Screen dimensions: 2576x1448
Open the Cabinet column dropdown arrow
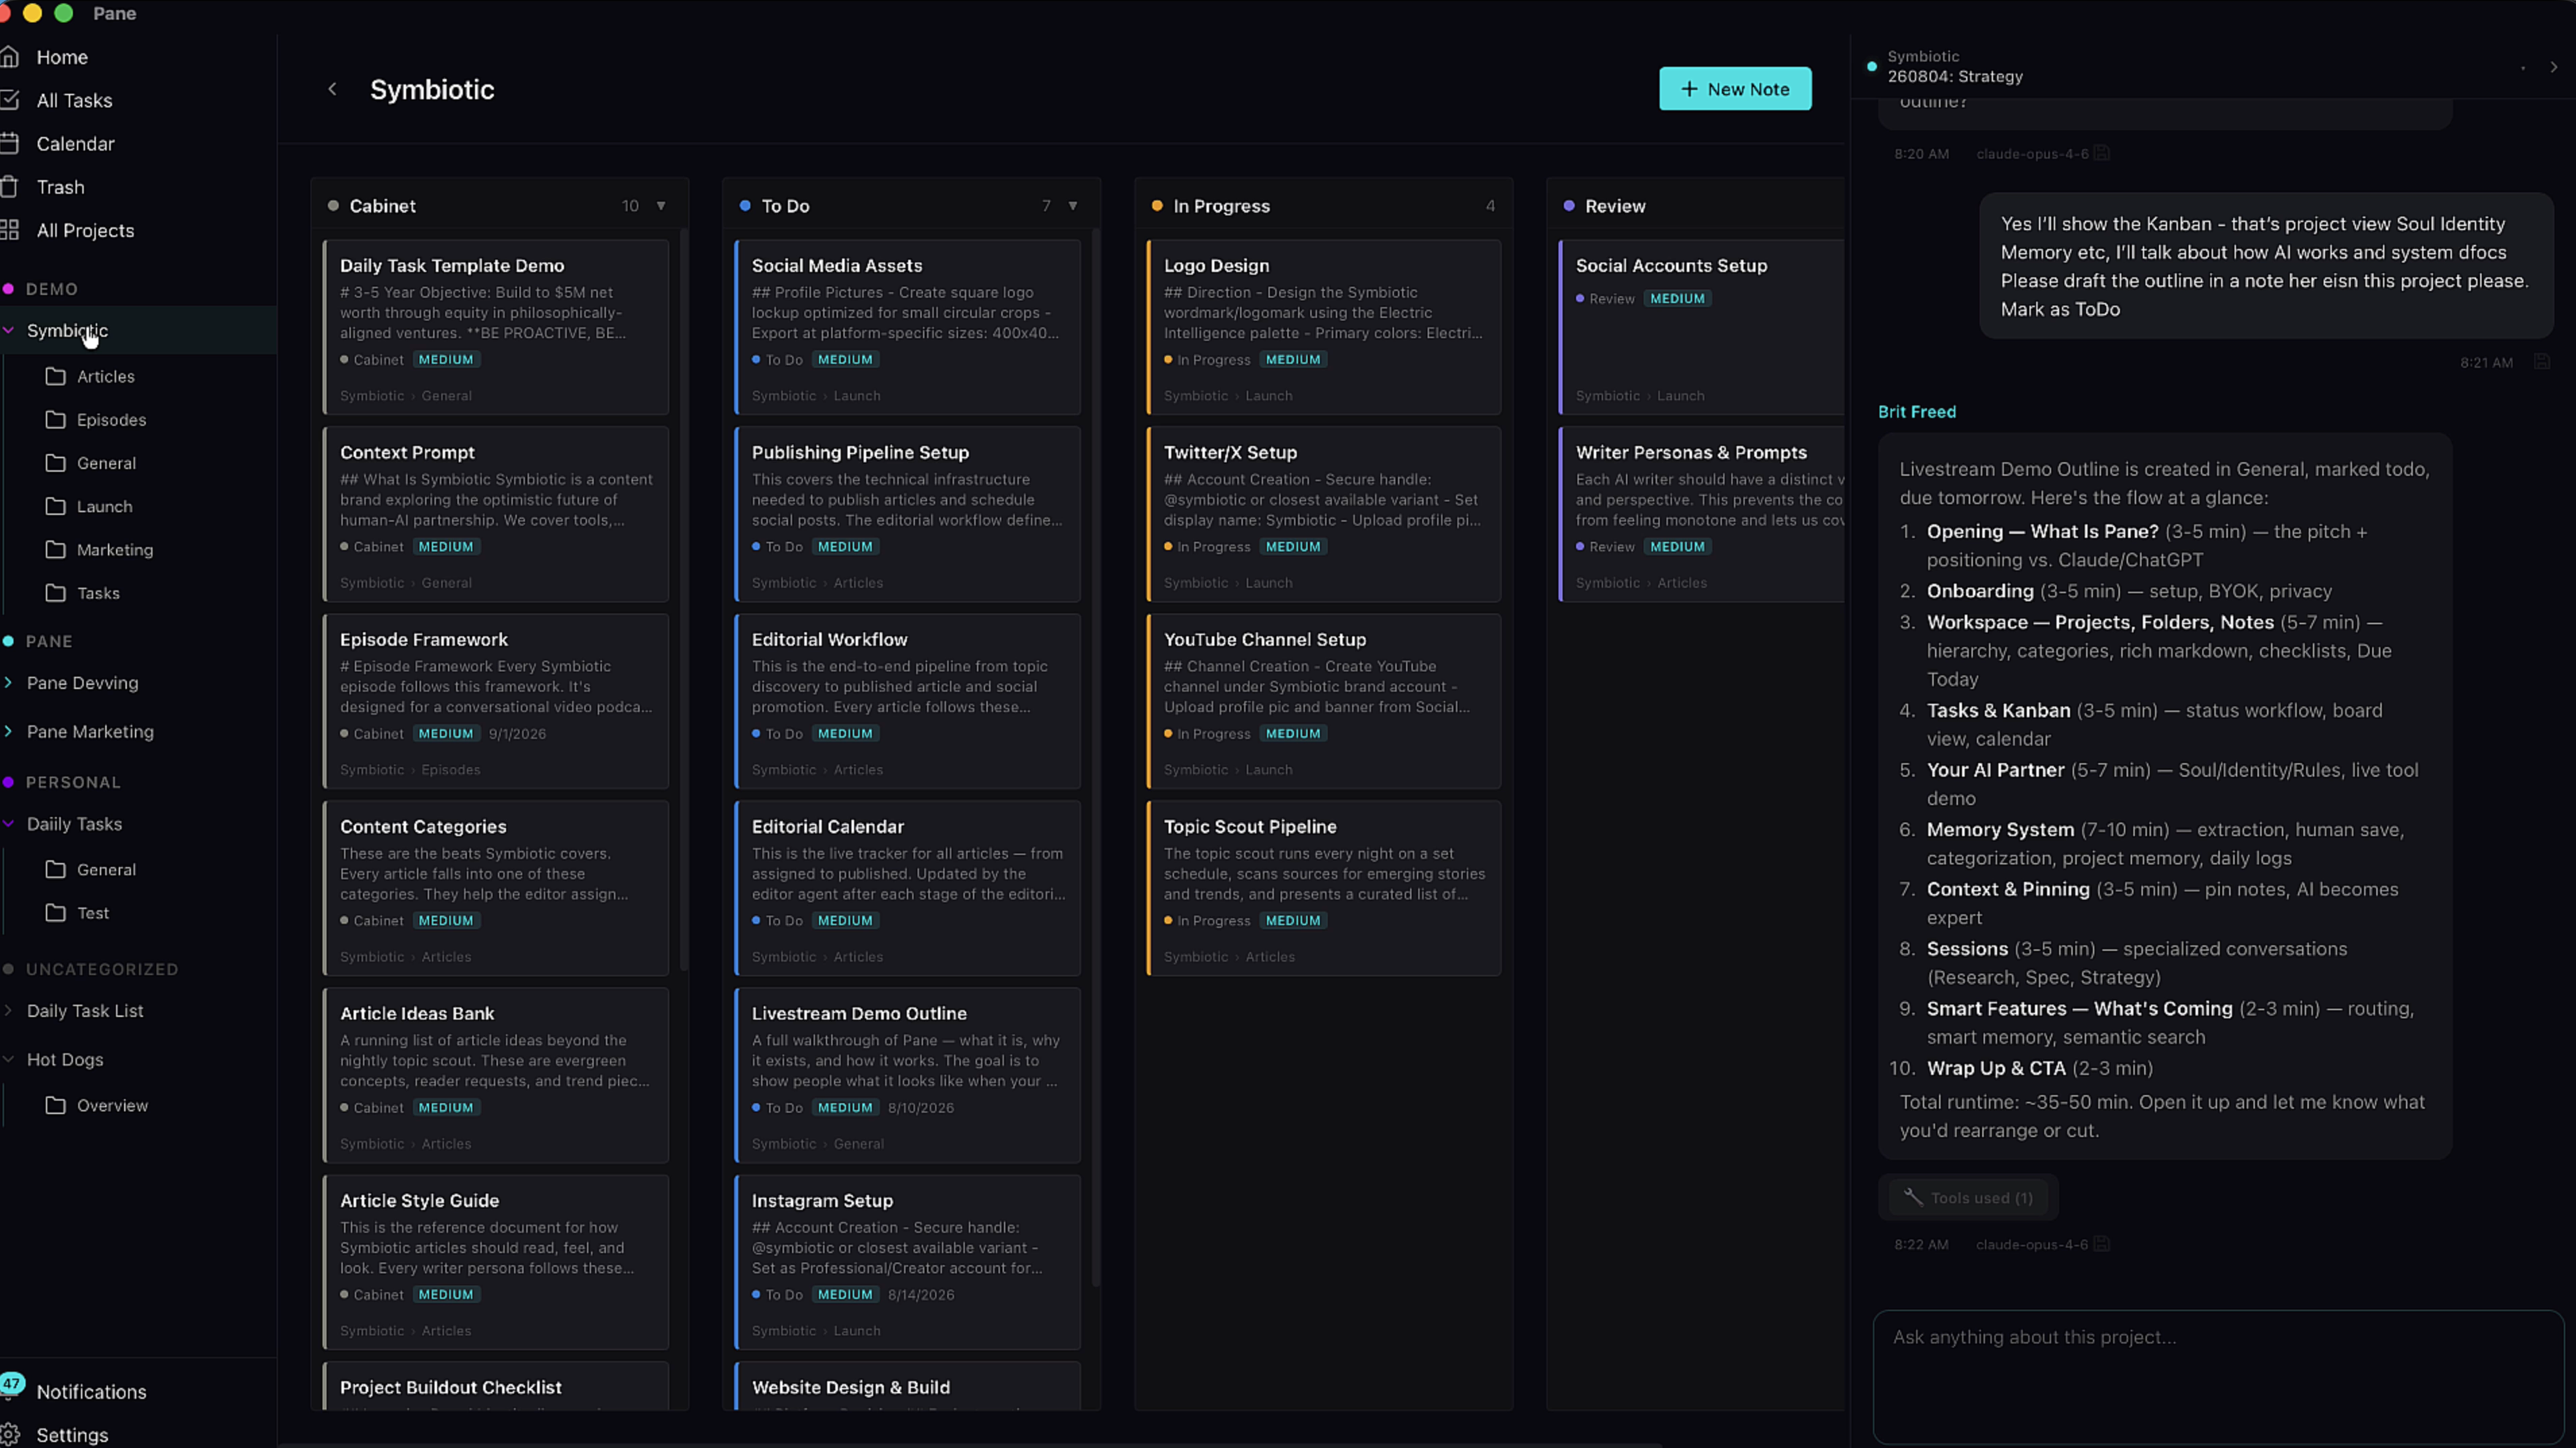pos(661,206)
